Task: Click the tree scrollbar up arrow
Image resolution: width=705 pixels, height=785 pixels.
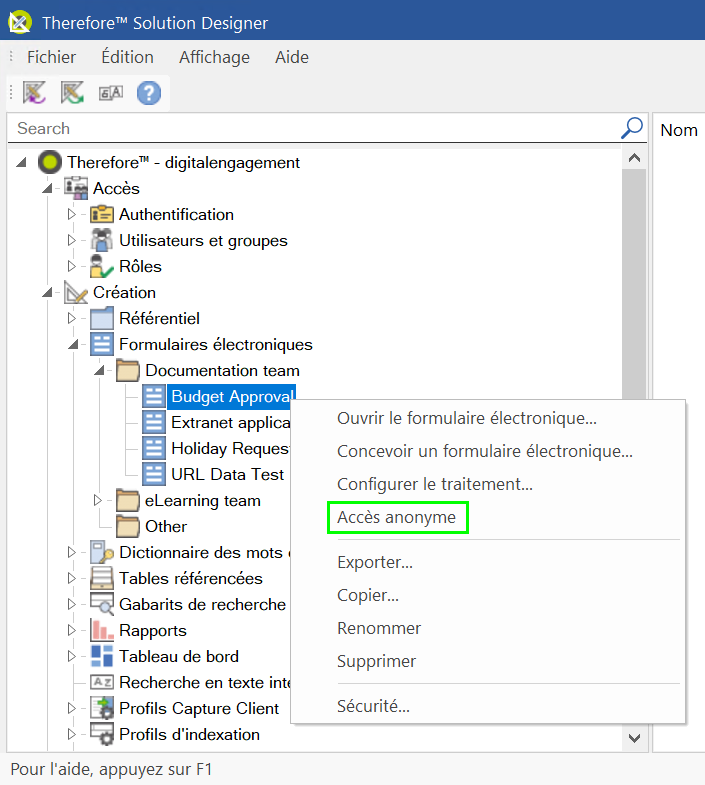Action: 634,158
